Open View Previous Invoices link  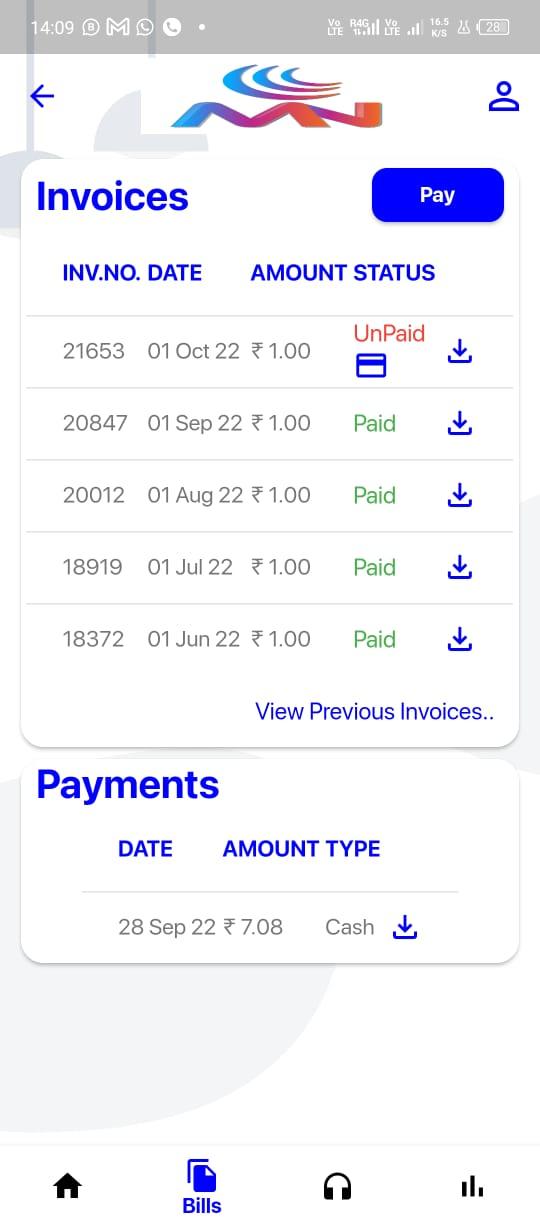point(375,711)
